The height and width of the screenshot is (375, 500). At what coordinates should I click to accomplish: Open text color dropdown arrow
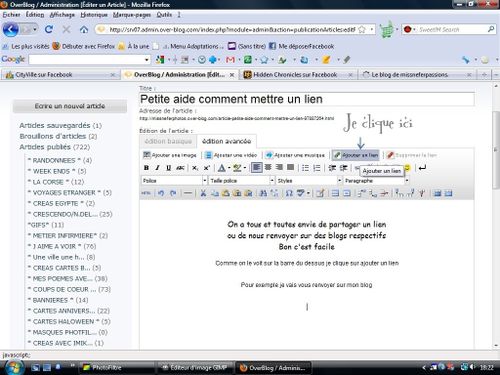click(229, 168)
